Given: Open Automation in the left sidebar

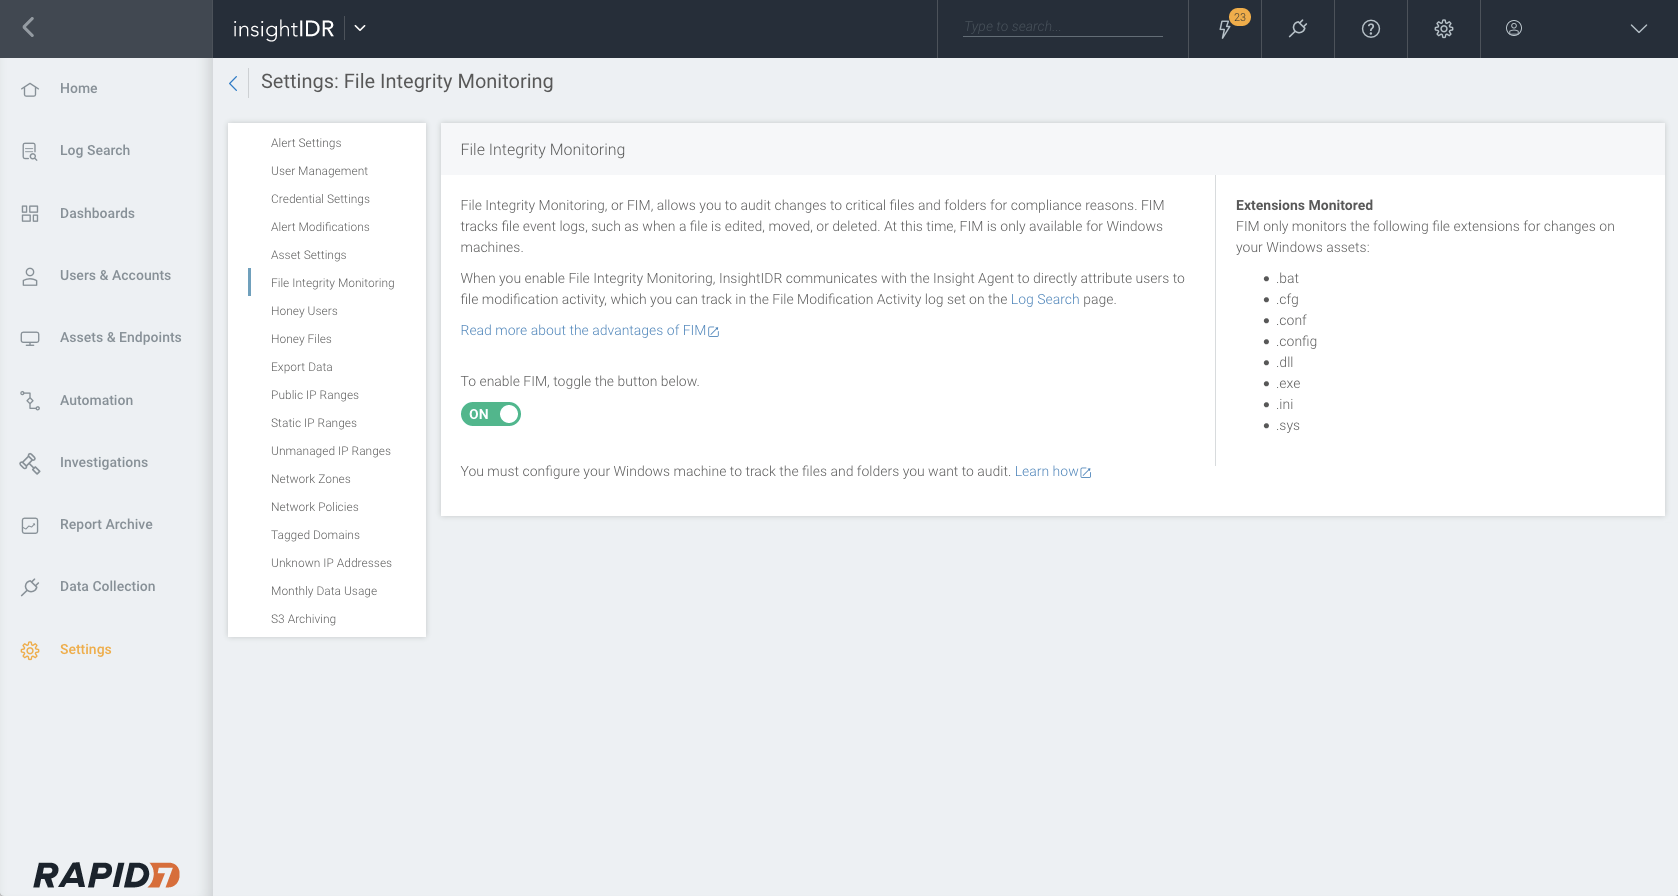Looking at the screenshot, I should click(x=96, y=401).
